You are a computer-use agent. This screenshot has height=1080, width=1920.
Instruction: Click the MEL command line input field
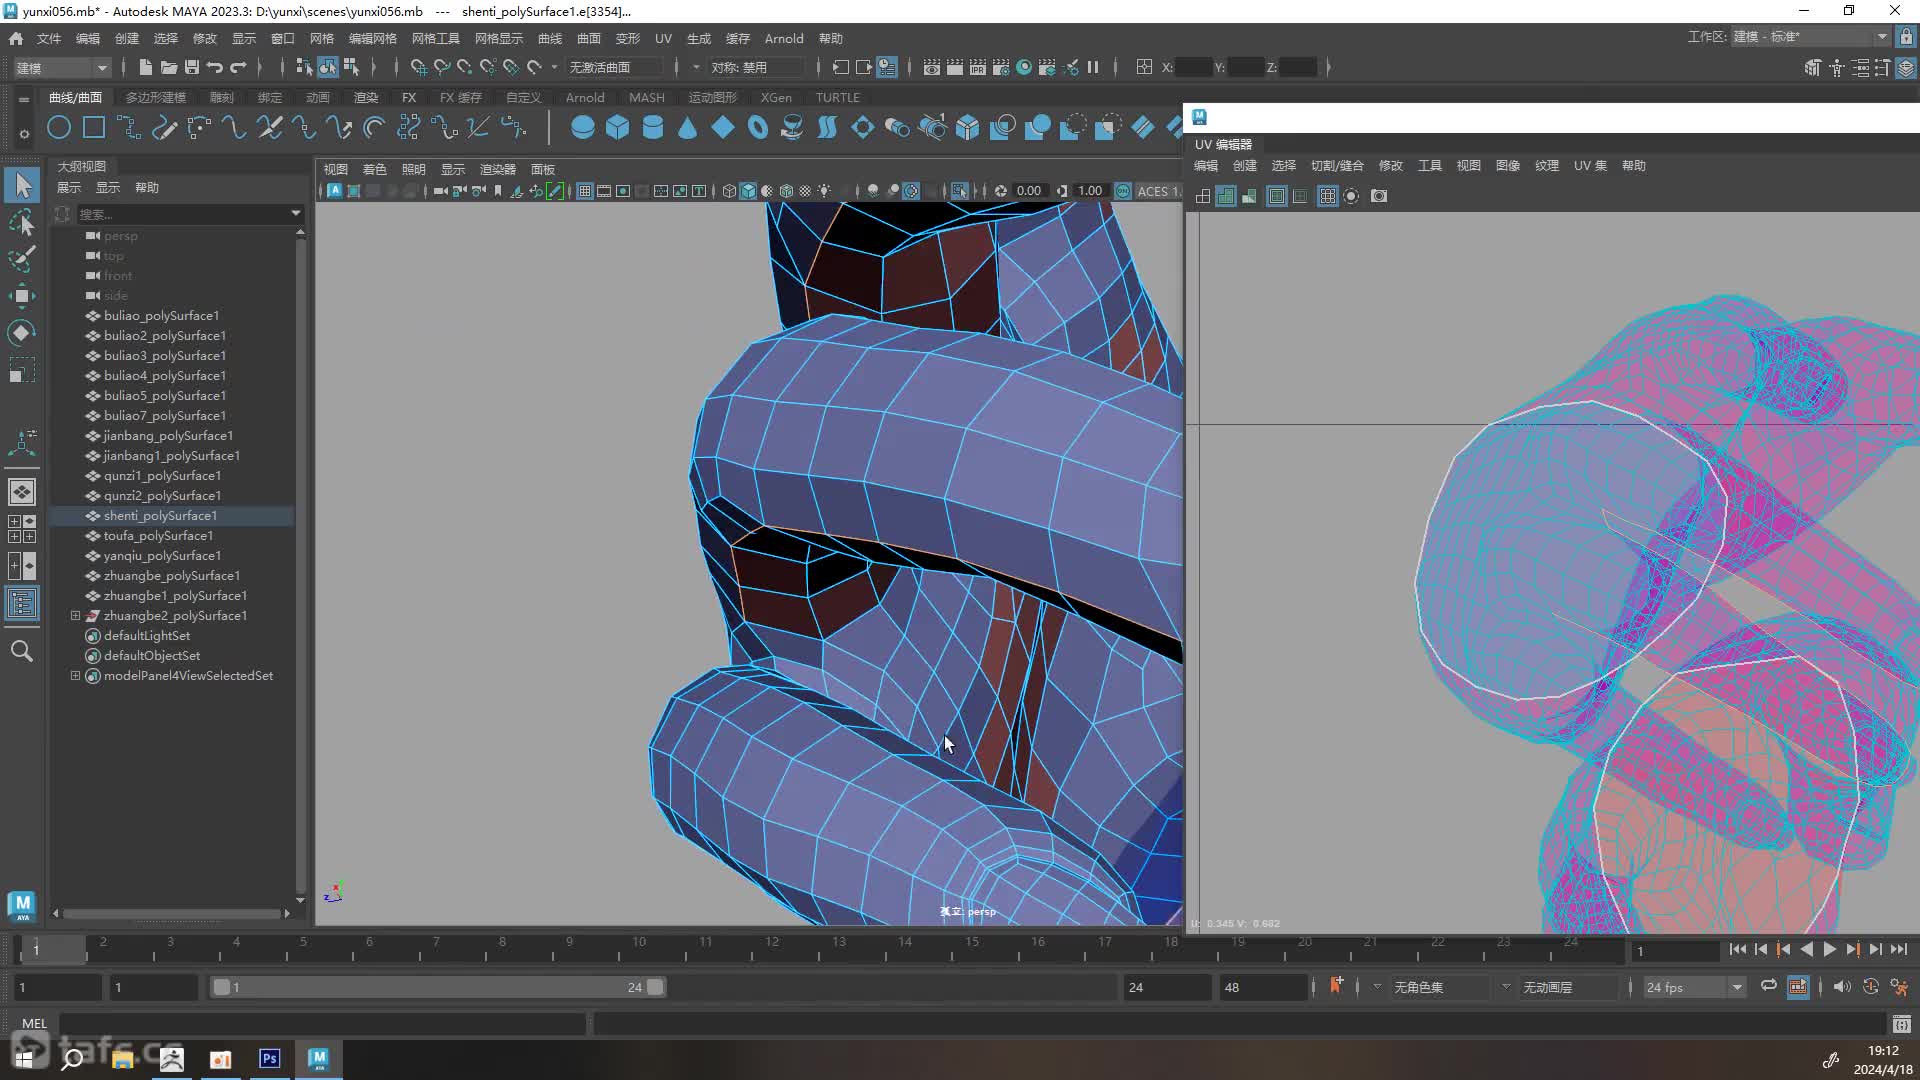tap(322, 1023)
